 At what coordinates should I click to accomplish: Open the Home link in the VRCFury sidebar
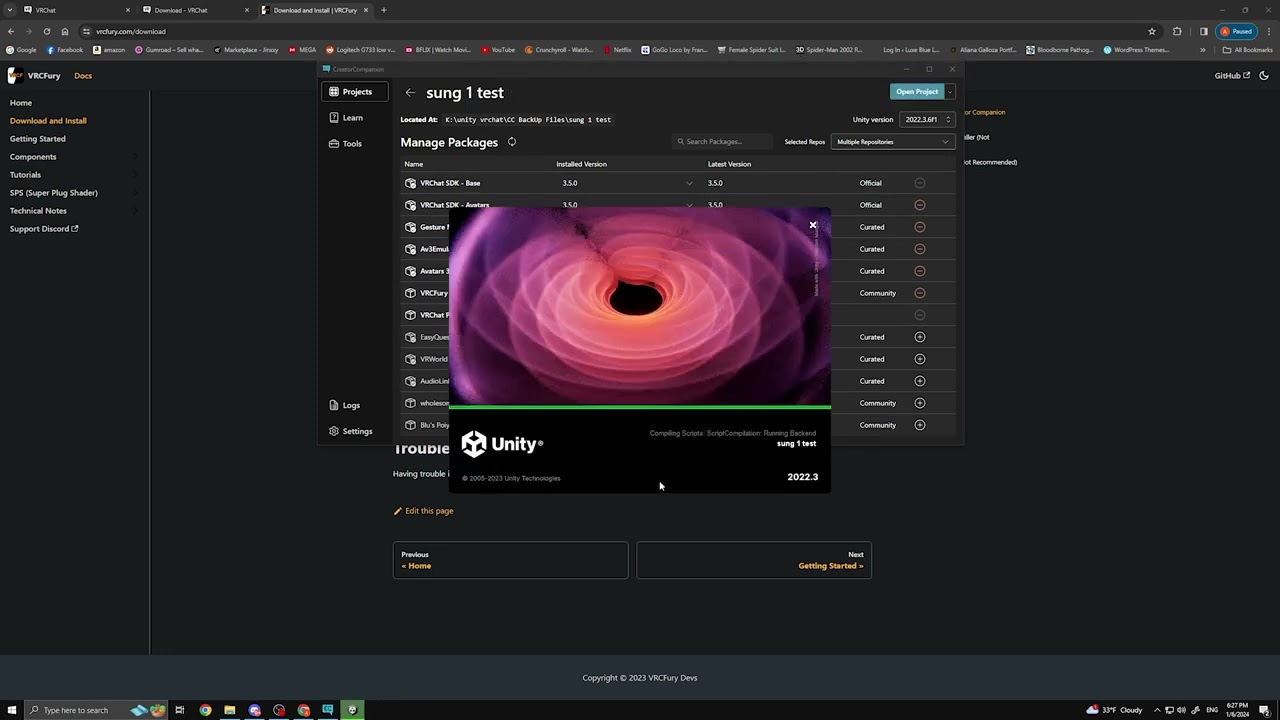pos(21,103)
